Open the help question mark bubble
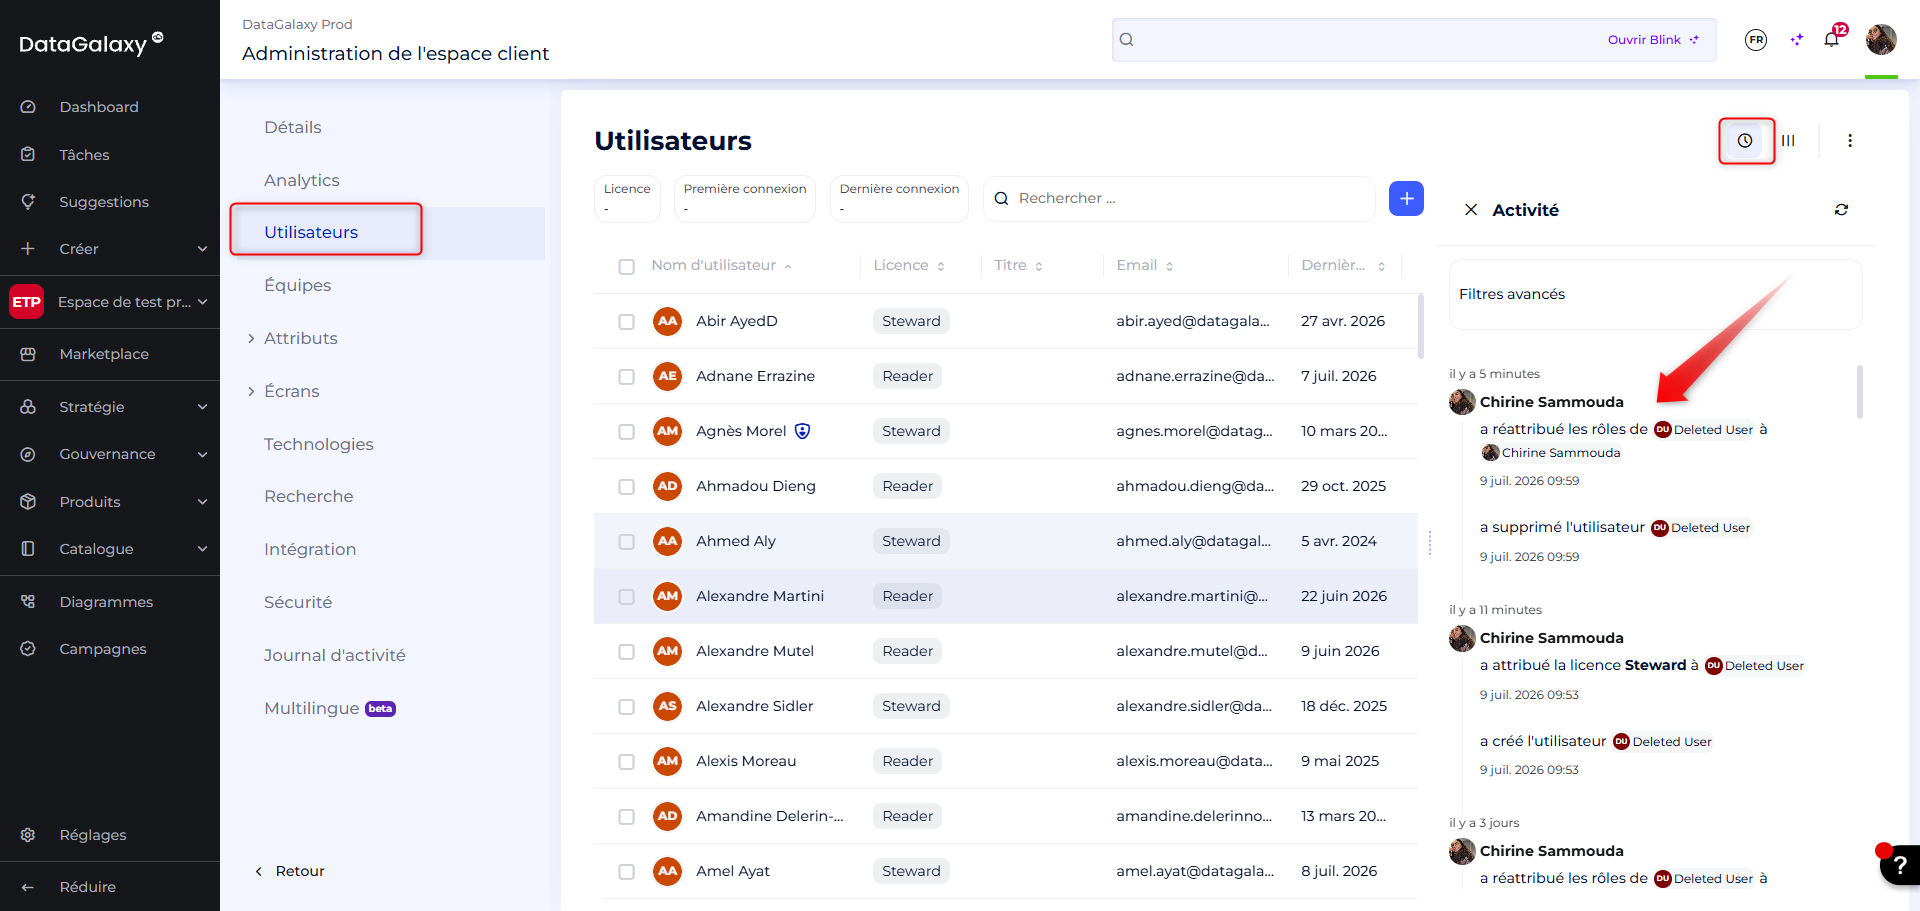 click(x=1900, y=865)
